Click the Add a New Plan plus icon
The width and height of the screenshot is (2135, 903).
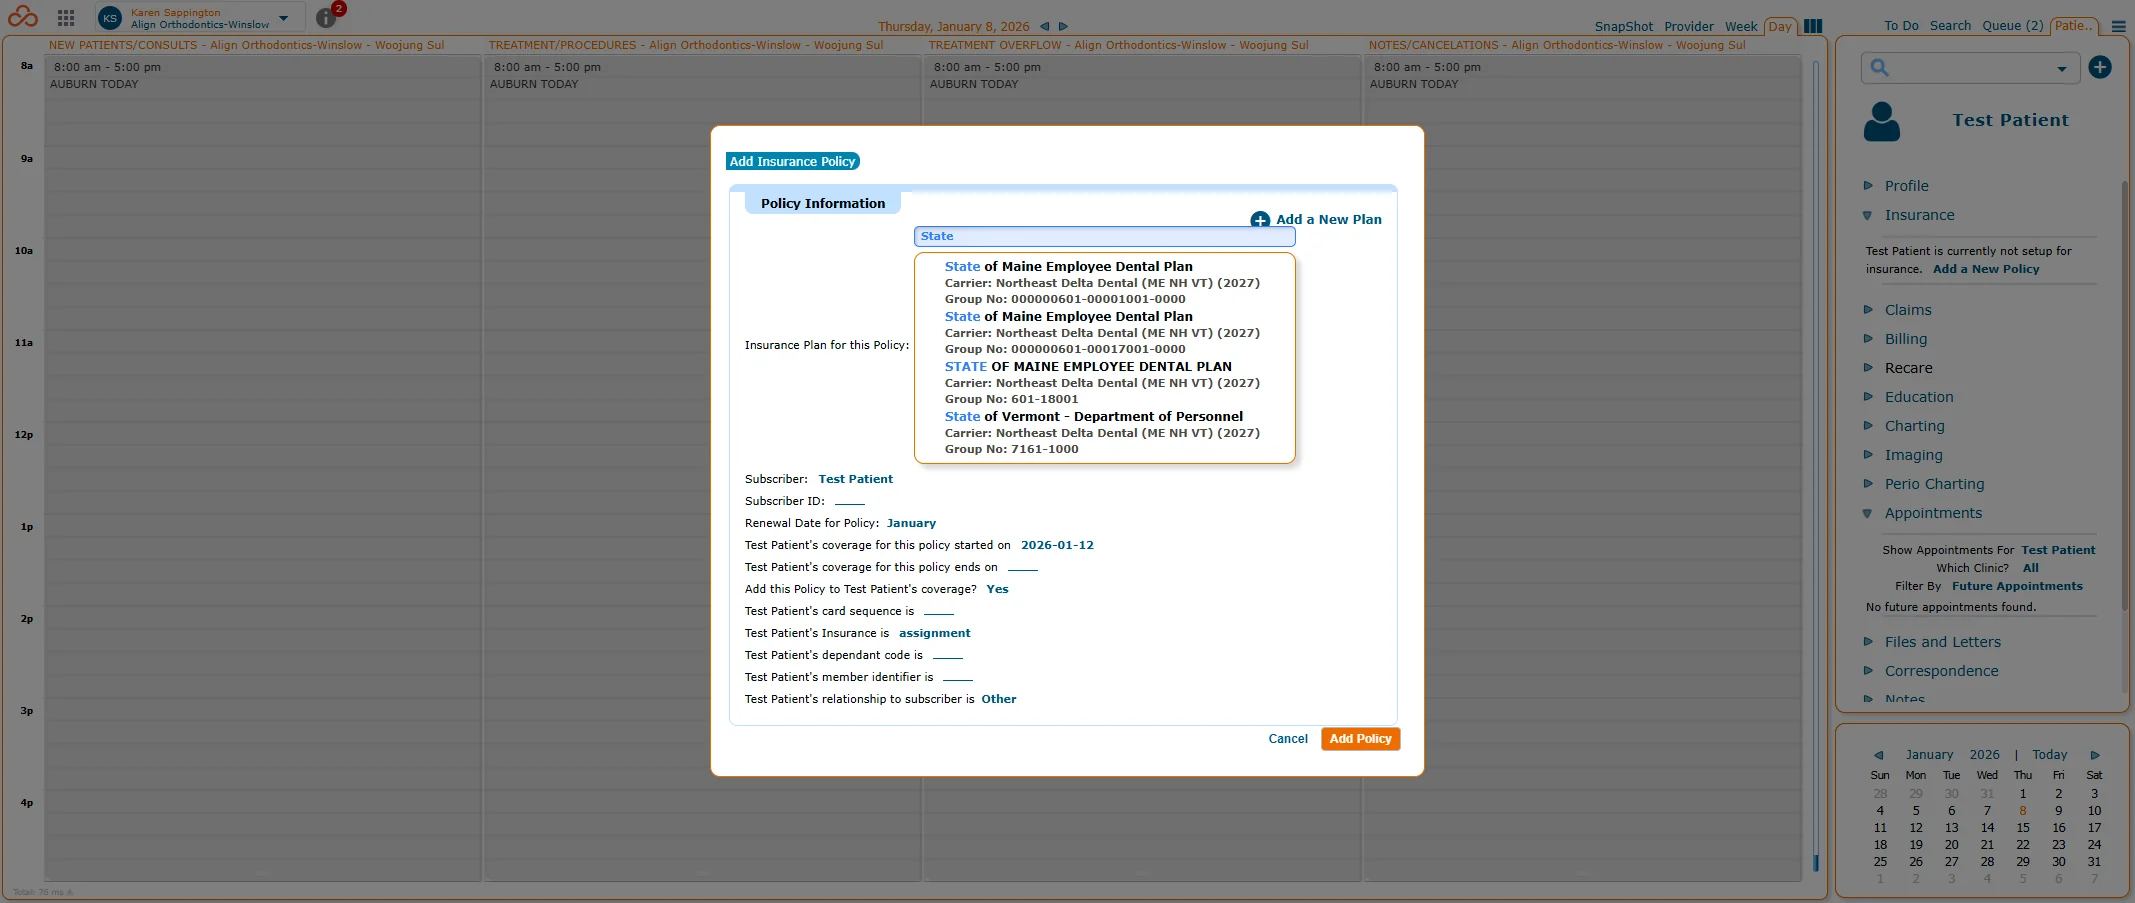pyautogui.click(x=1259, y=219)
